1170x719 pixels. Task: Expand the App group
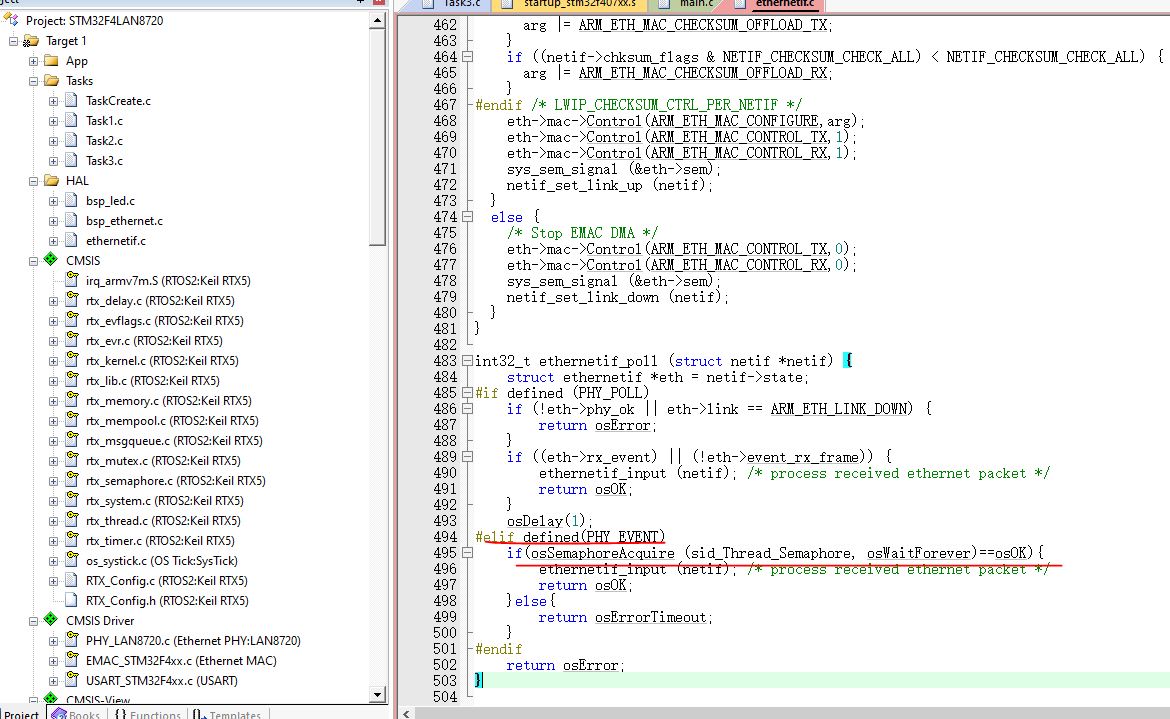pyautogui.click(x=34, y=61)
